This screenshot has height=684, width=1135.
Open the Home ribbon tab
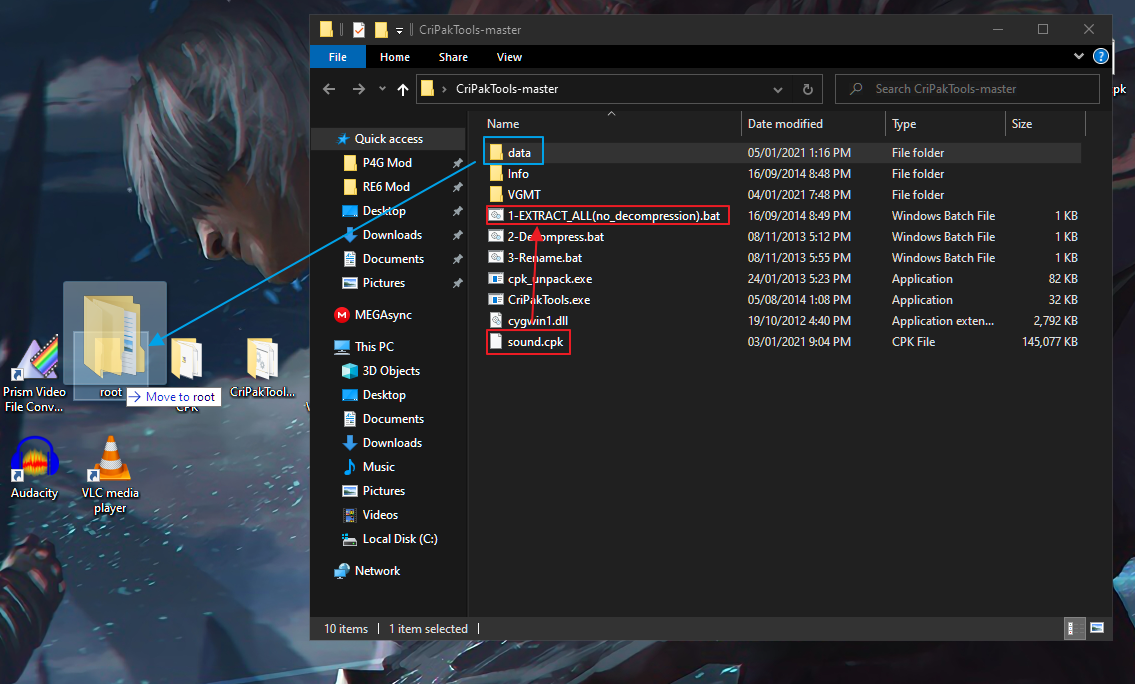coord(394,57)
